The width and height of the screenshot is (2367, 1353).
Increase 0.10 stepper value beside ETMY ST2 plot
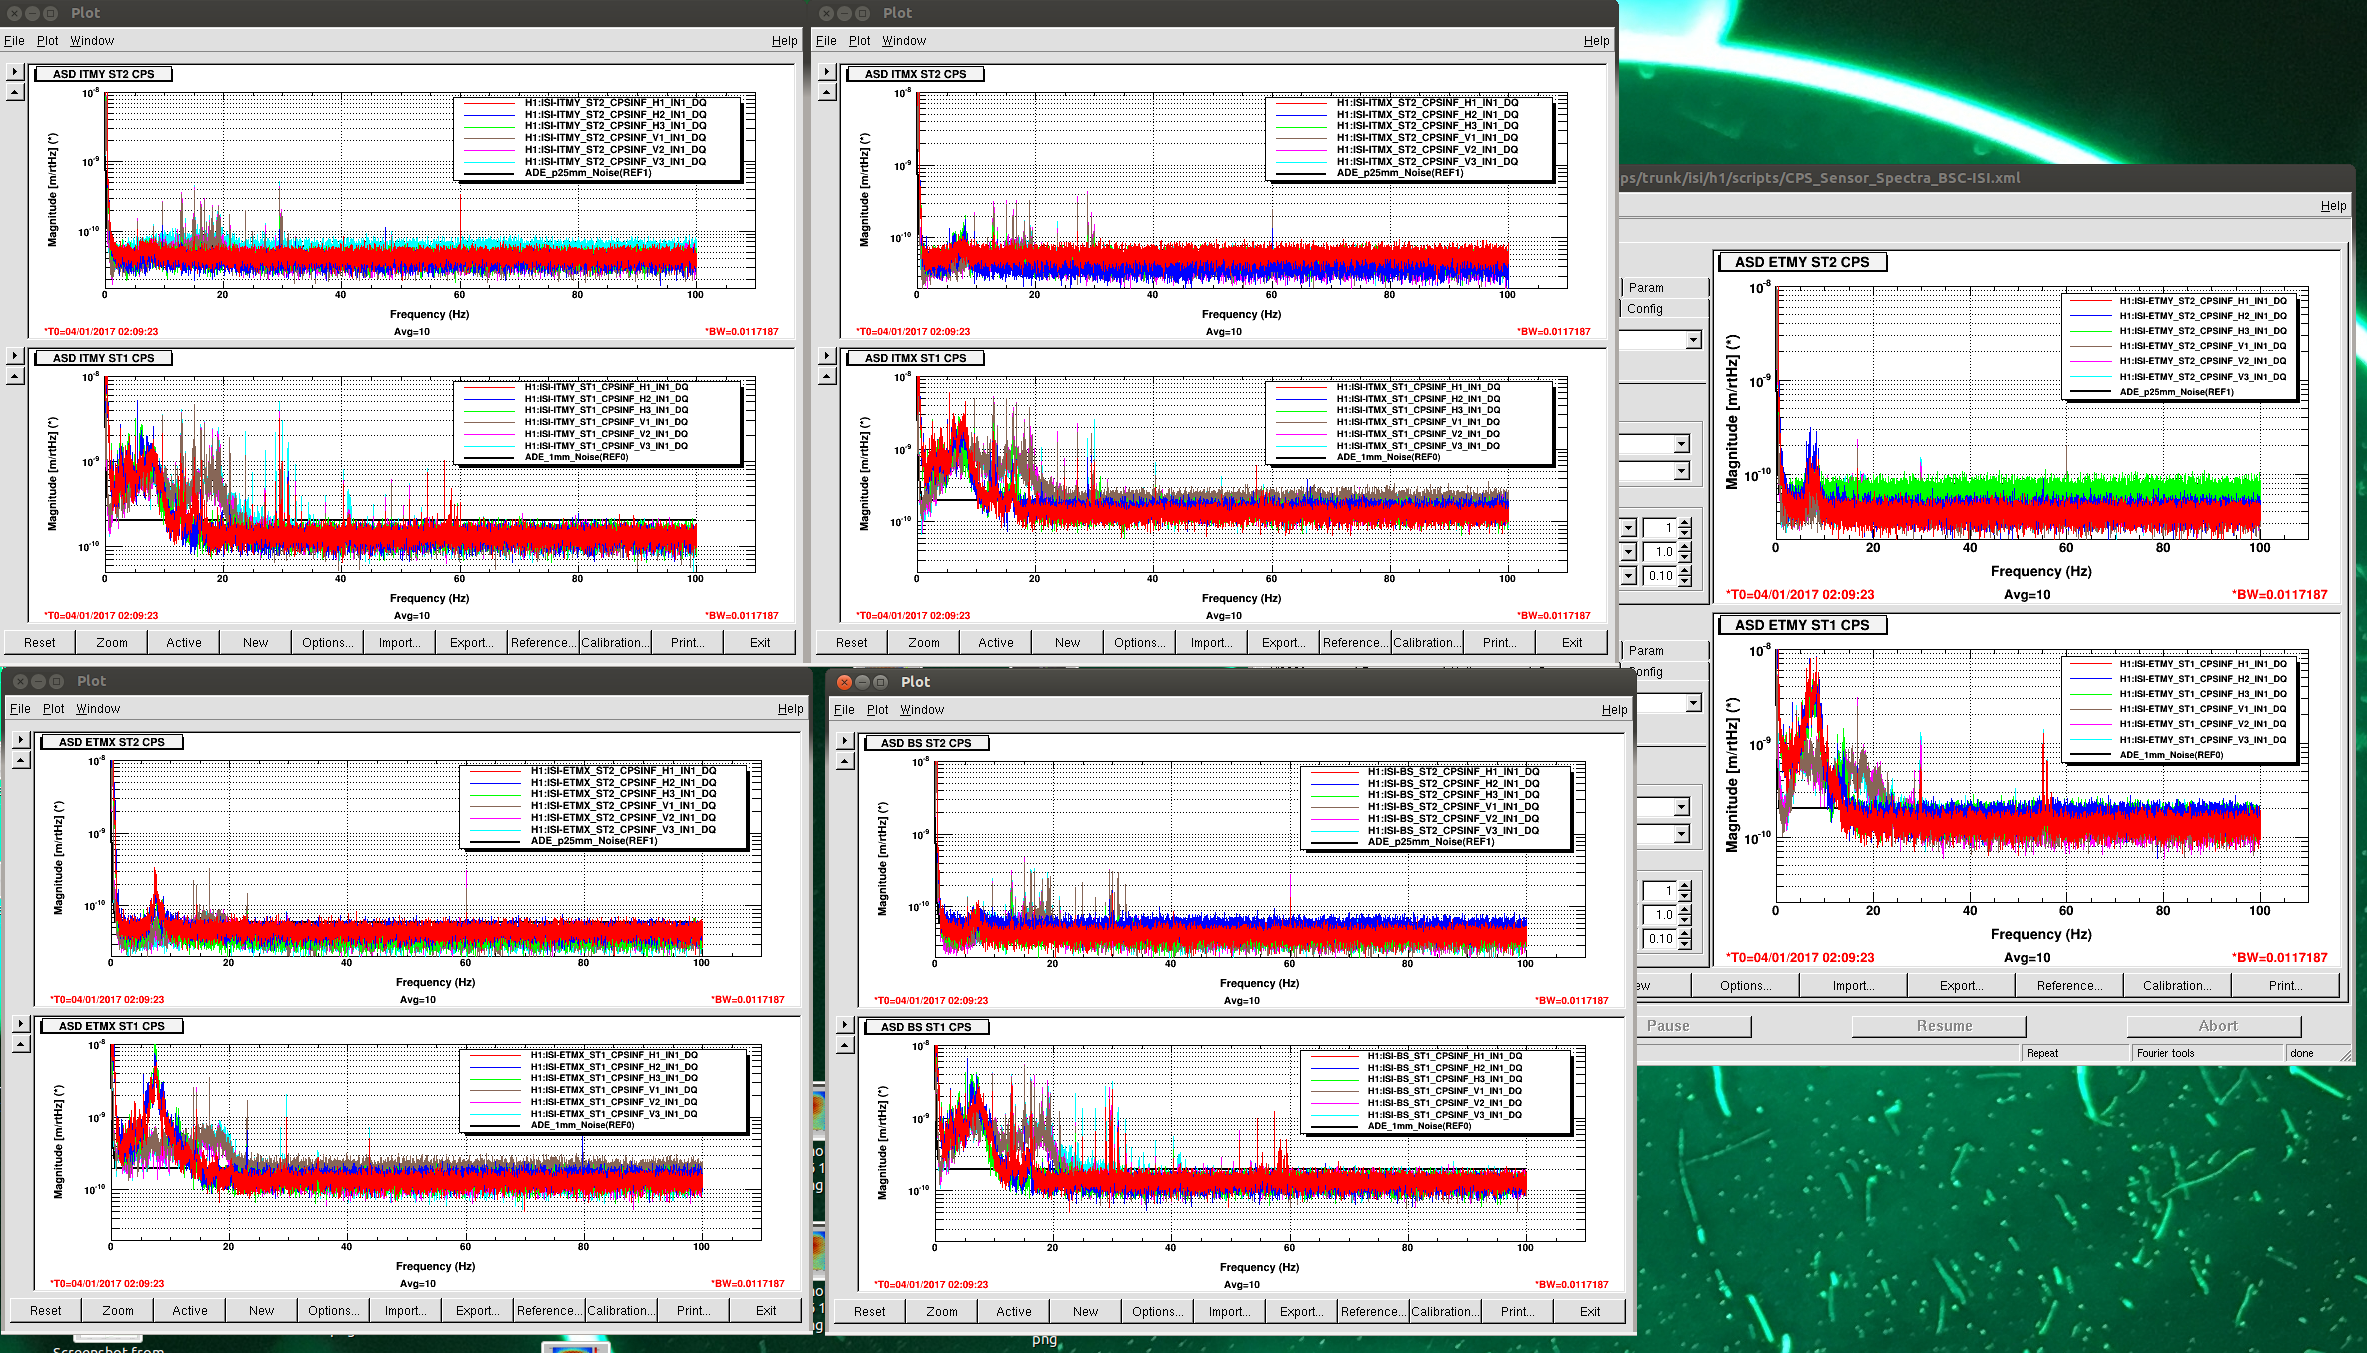1685,571
